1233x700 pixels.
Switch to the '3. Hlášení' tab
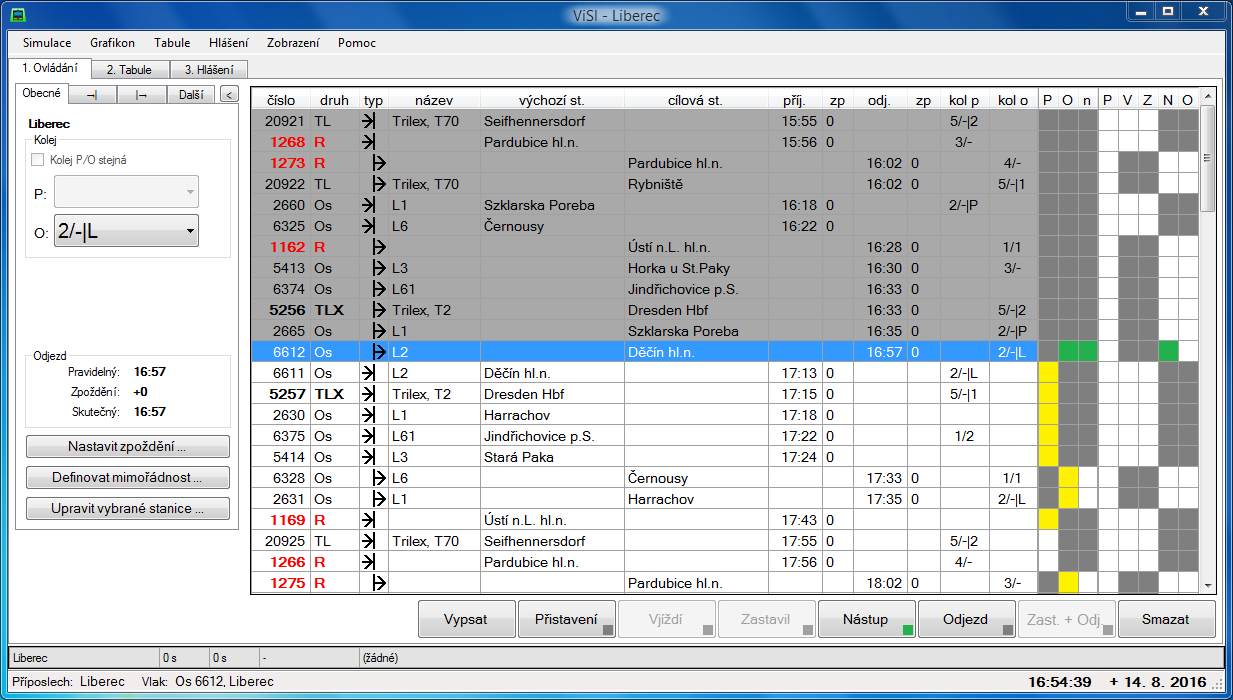pos(209,70)
